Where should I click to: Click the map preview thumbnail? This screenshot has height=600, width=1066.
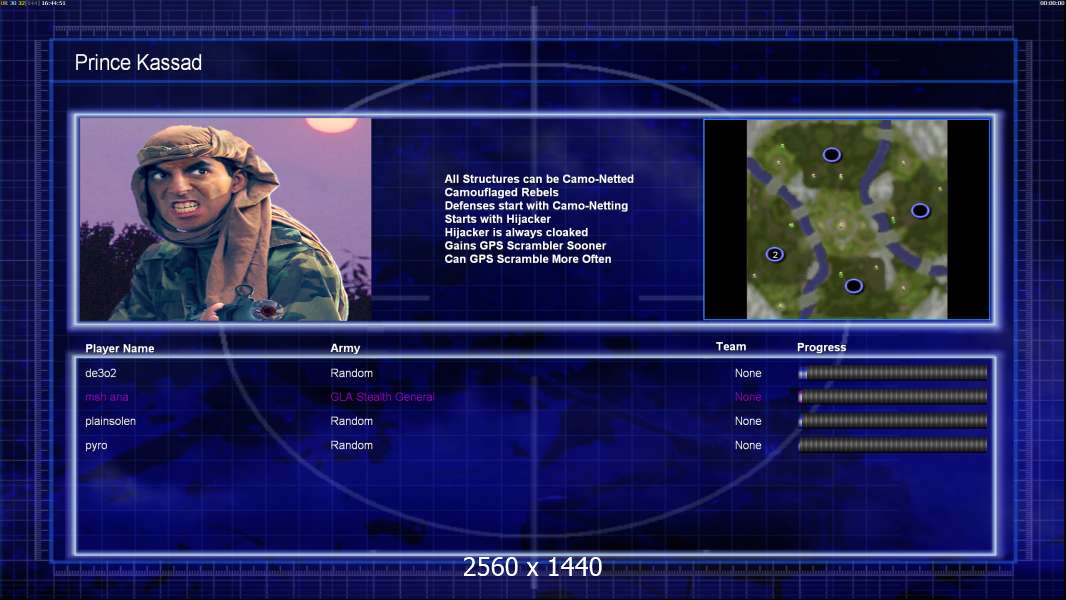(846, 219)
